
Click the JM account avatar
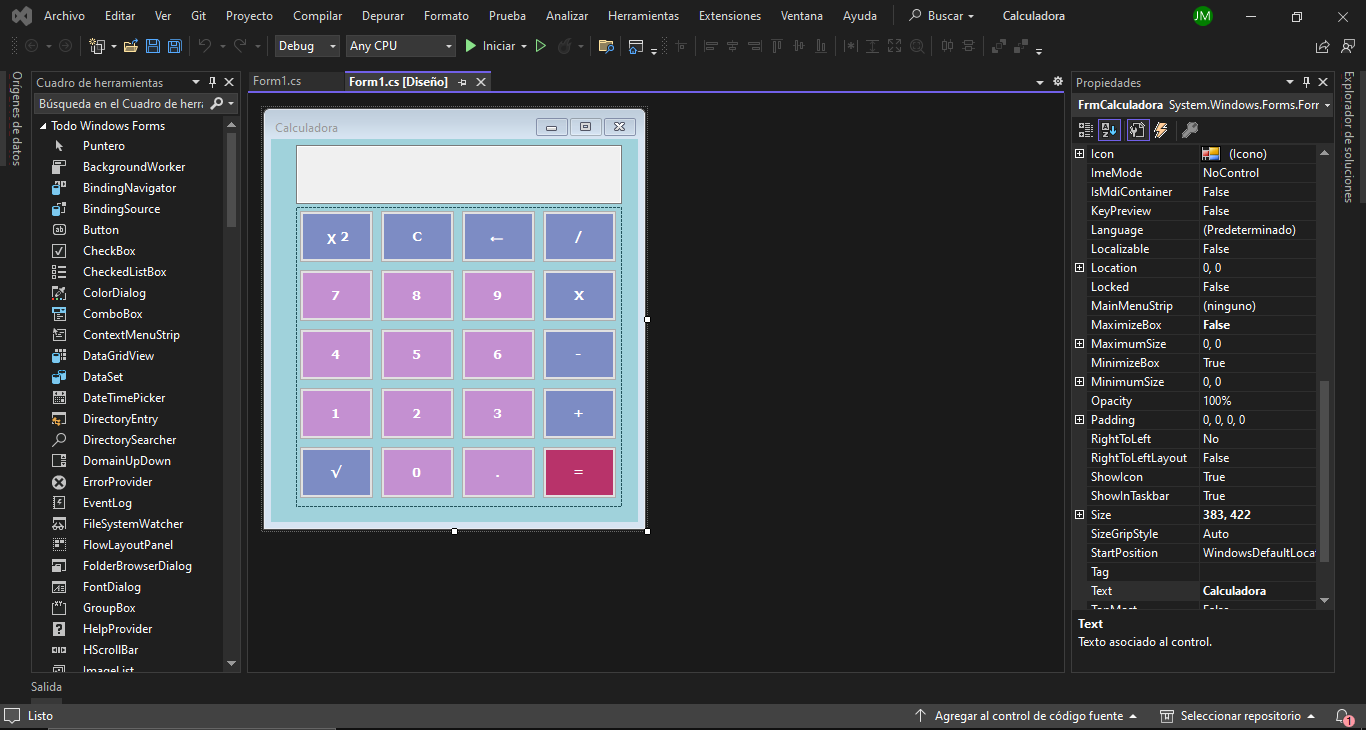(x=1203, y=16)
